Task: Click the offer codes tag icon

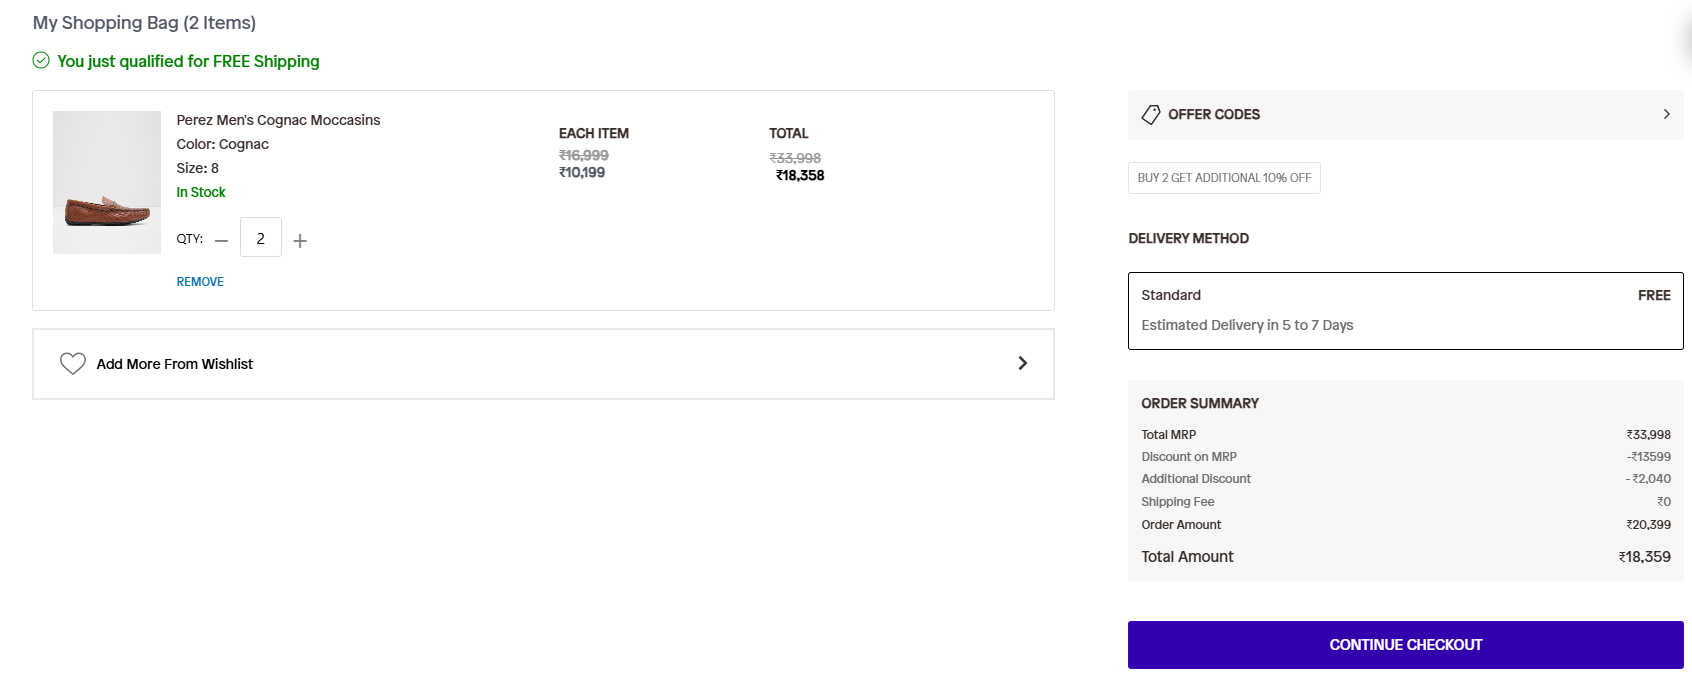Action: pos(1151,114)
